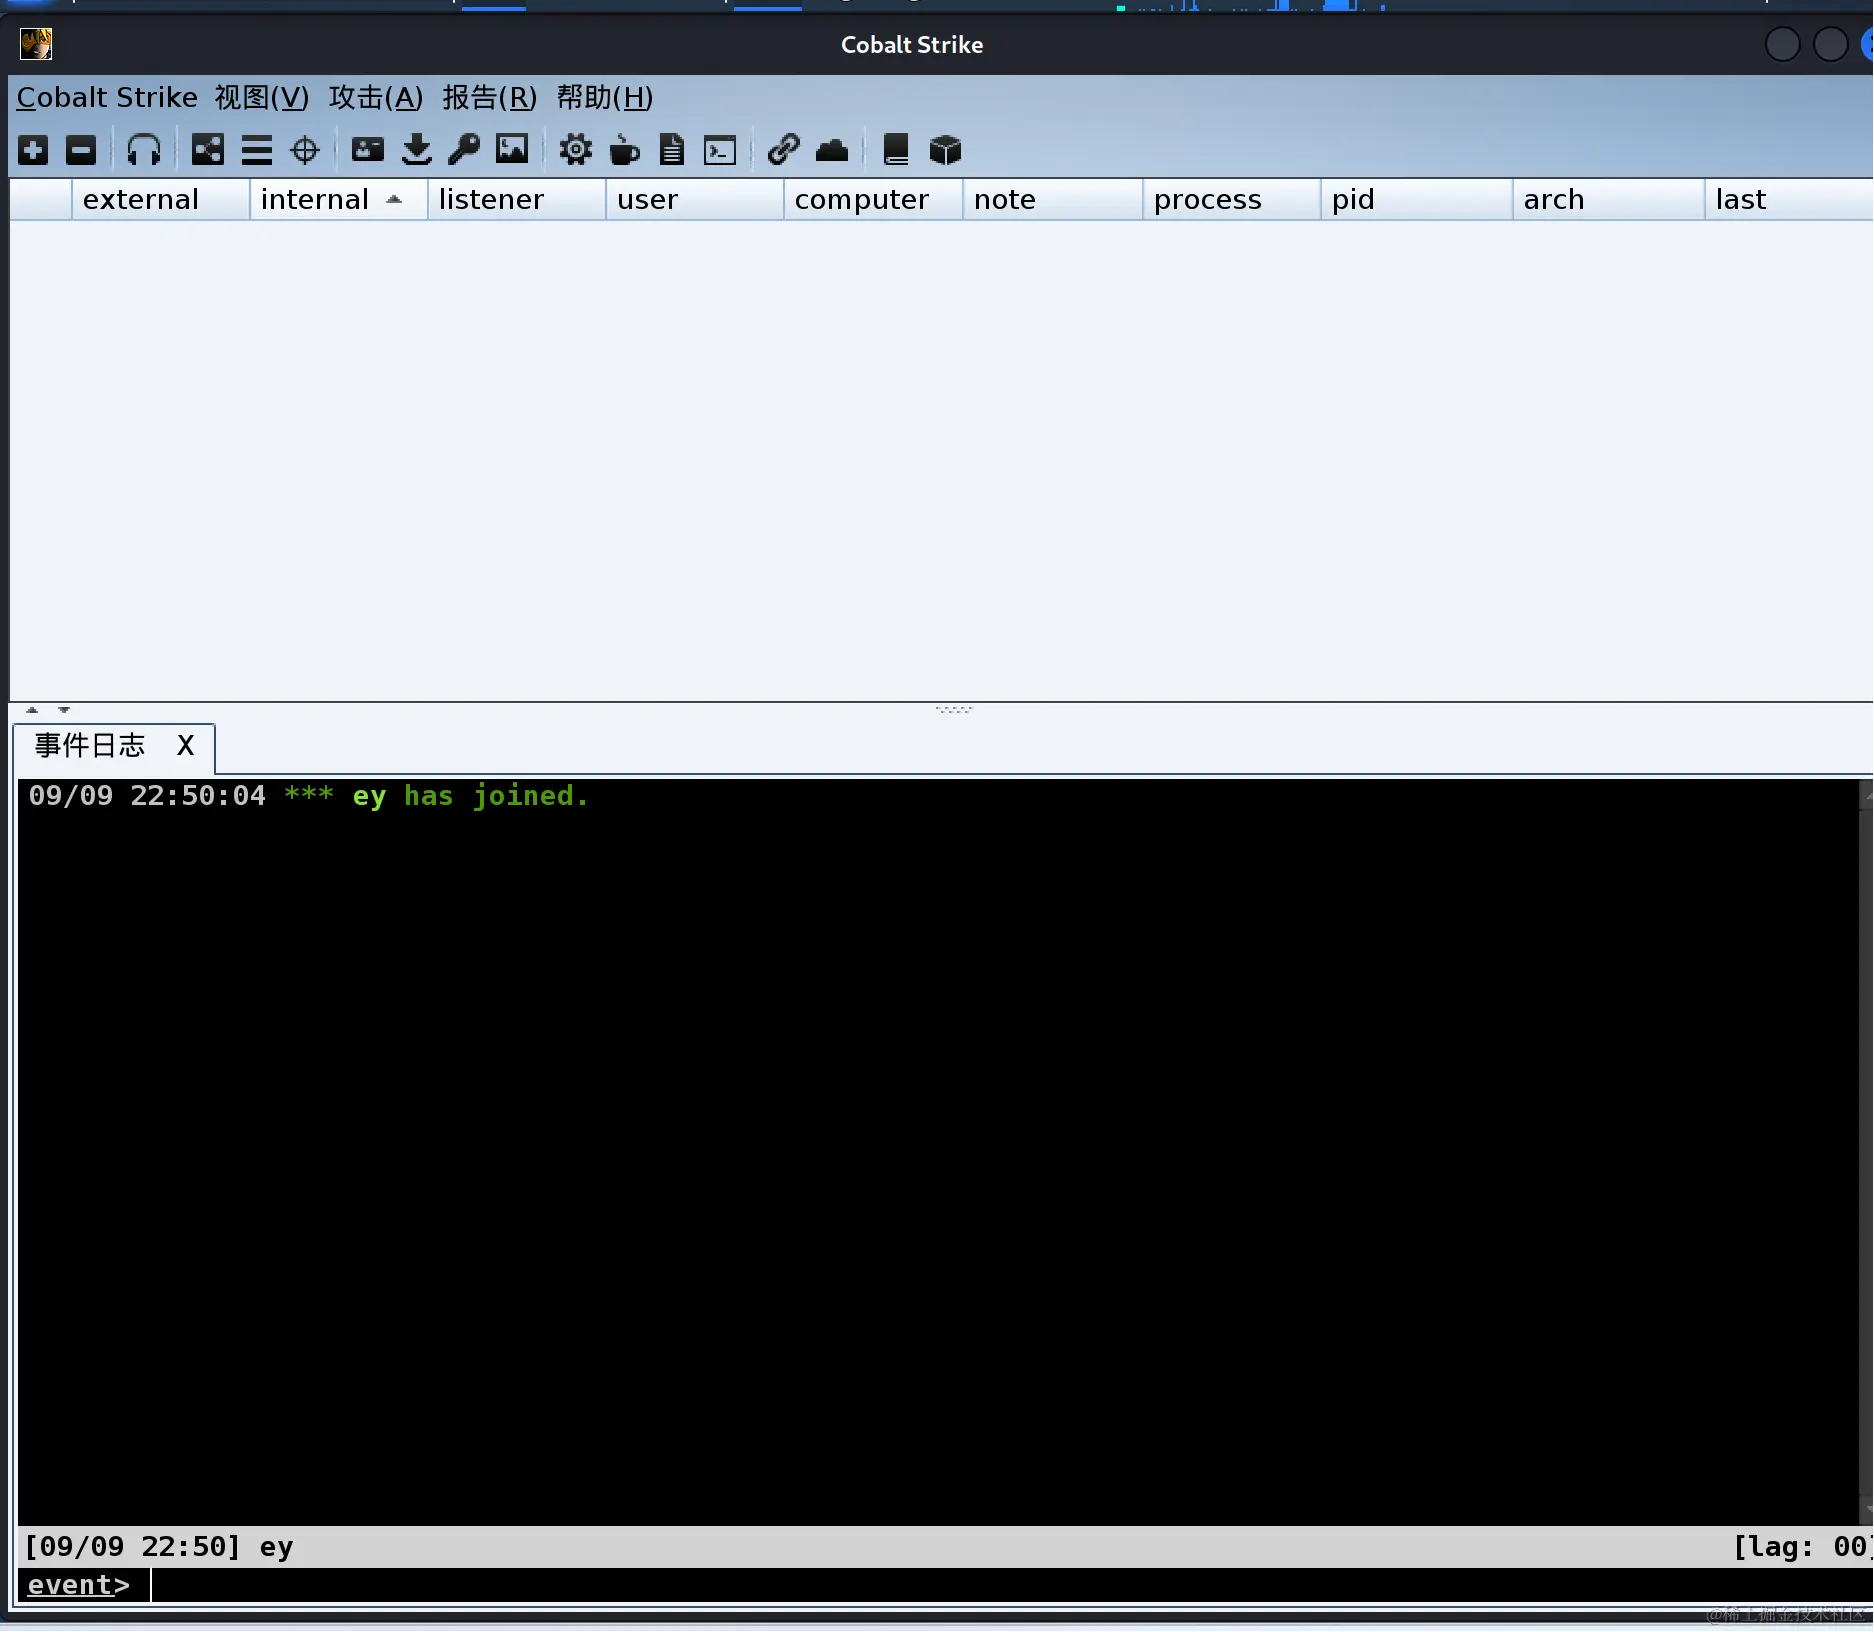The height and width of the screenshot is (1632, 1874).
Task: Close the 事件日志 tab with X
Action: coord(185,746)
